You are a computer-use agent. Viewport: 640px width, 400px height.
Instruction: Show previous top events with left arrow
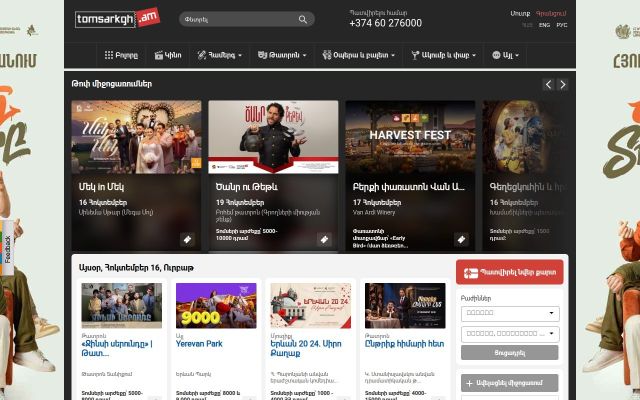click(548, 84)
